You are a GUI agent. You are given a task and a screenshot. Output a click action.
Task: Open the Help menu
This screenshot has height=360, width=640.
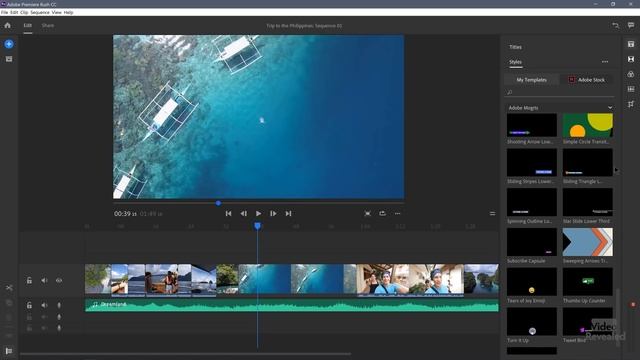[69, 13]
